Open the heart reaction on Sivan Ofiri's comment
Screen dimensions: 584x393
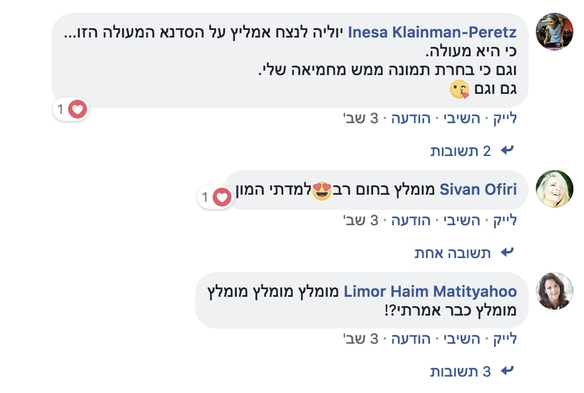[215, 197]
